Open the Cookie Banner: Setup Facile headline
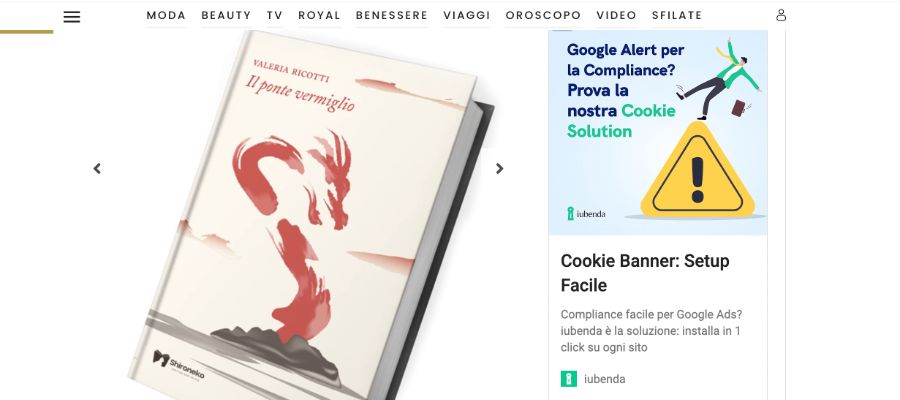 pyautogui.click(x=645, y=273)
